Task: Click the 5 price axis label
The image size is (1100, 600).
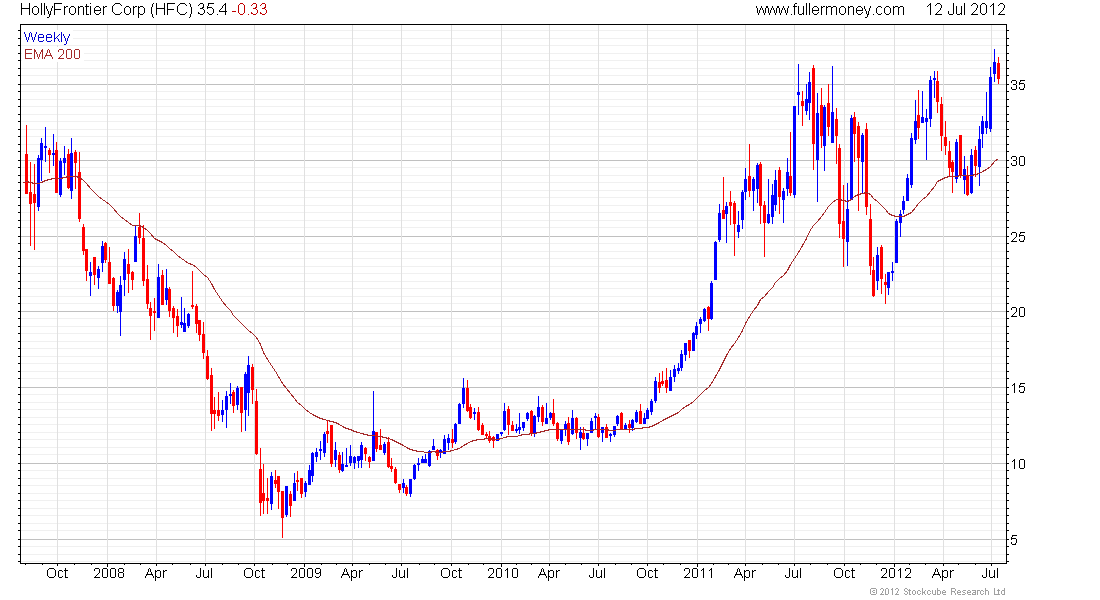Action: pyautogui.click(x=1014, y=540)
